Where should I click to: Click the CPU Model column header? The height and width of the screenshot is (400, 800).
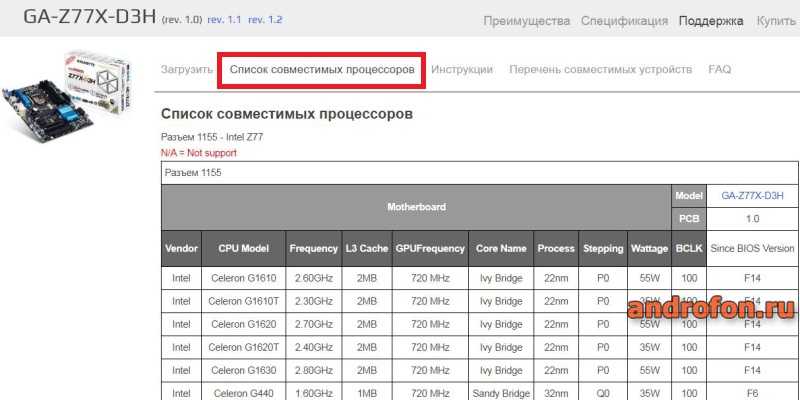click(x=243, y=248)
